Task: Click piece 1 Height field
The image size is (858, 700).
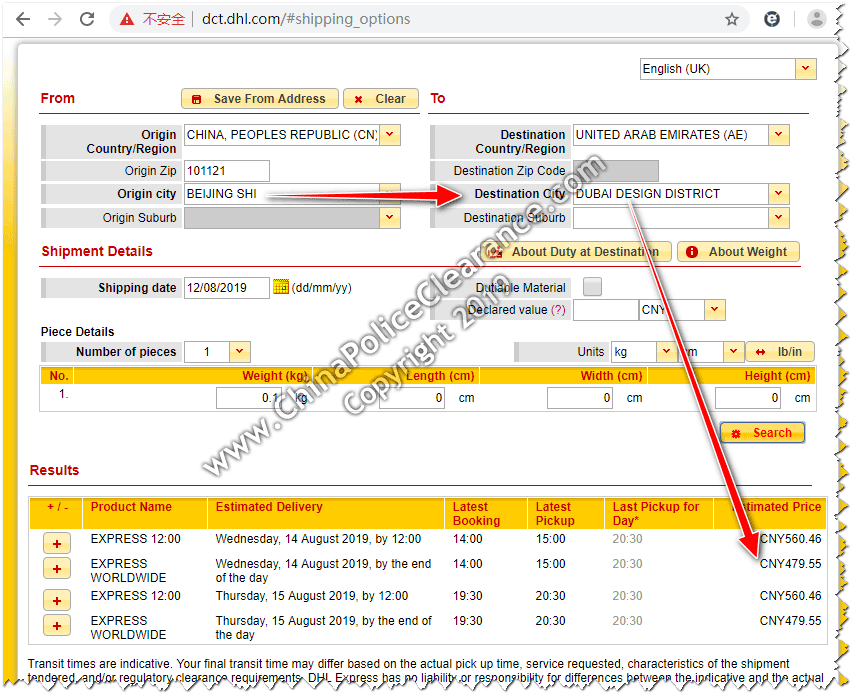Action: 747,398
